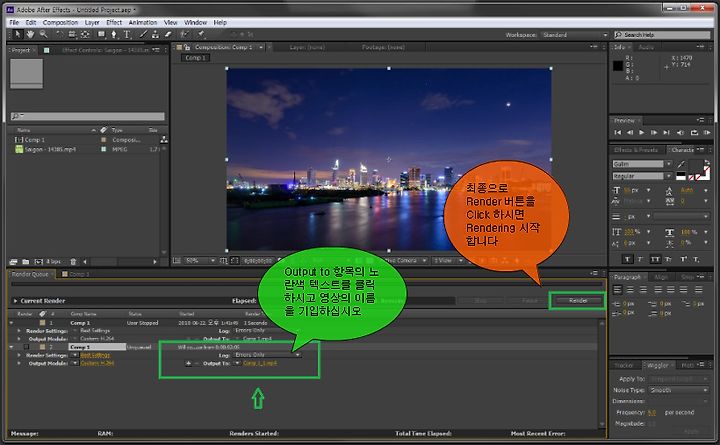
Task: Toggle audio mute in Preview panel
Action: 681,133
